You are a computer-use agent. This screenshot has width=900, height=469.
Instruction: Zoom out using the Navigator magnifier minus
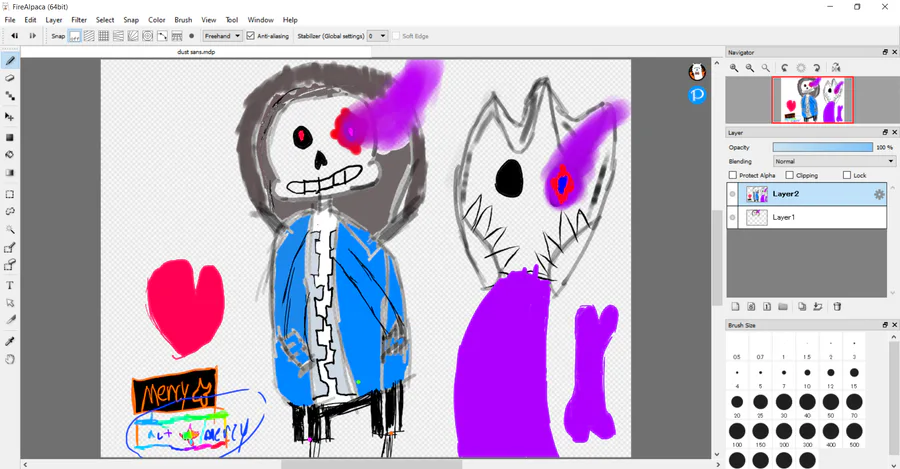(750, 68)
